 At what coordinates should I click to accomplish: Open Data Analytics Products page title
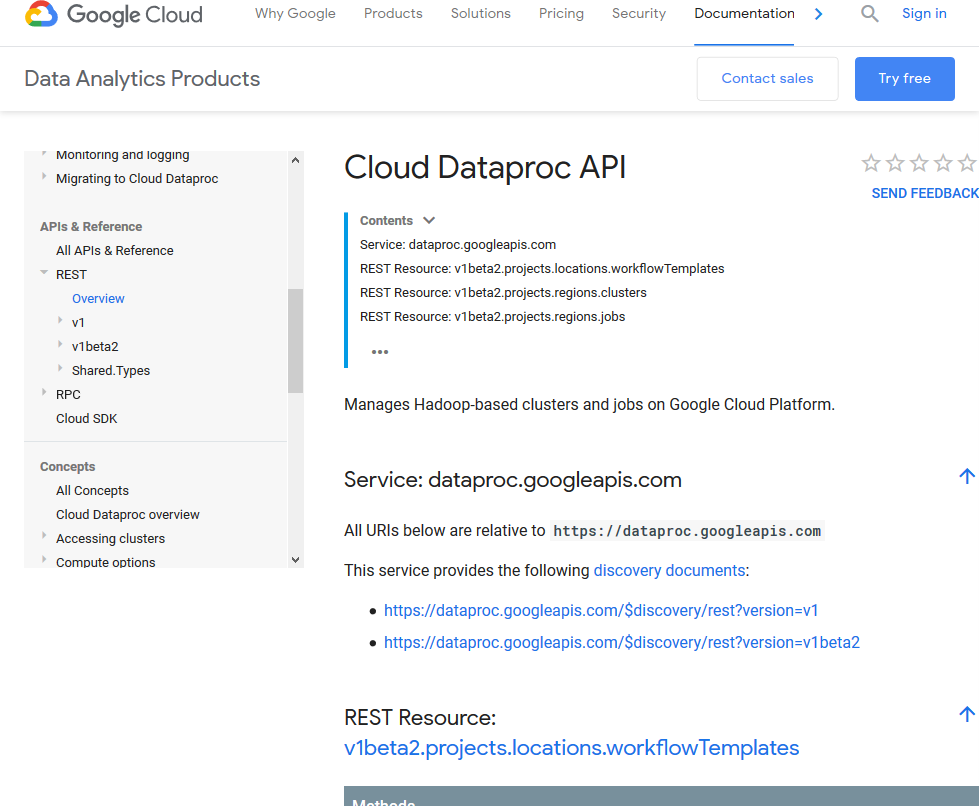click(142, 79)
